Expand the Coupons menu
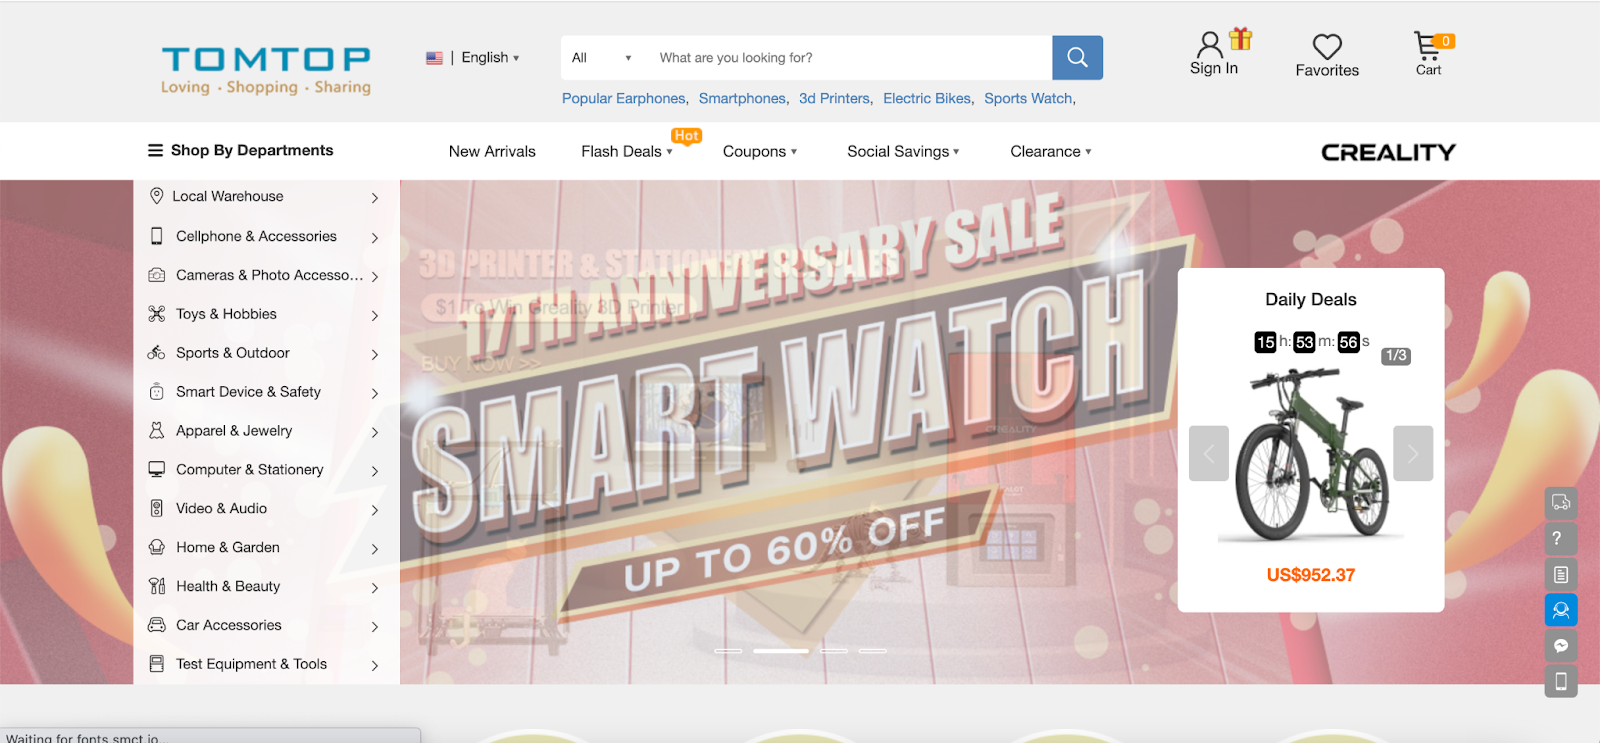 click(x=760, y=151)
